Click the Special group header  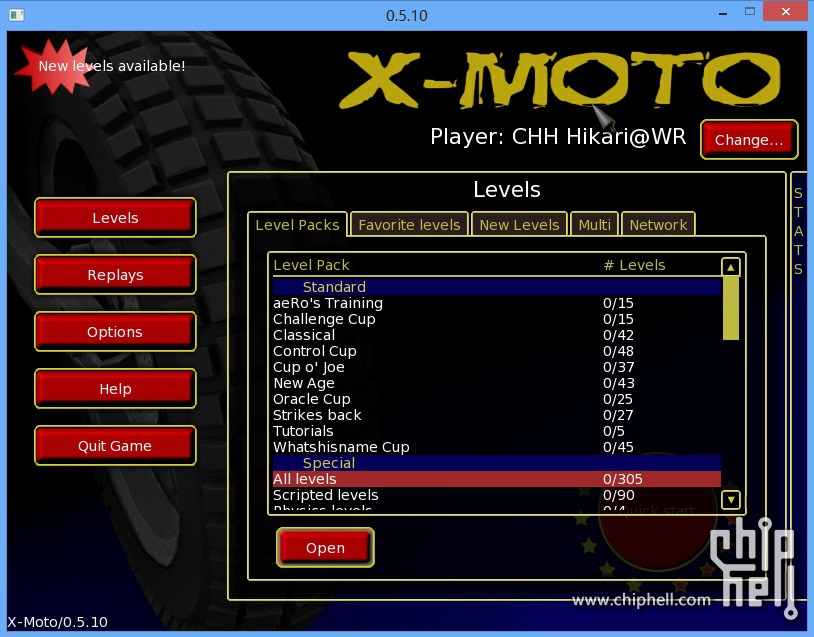tap(497, 463)
